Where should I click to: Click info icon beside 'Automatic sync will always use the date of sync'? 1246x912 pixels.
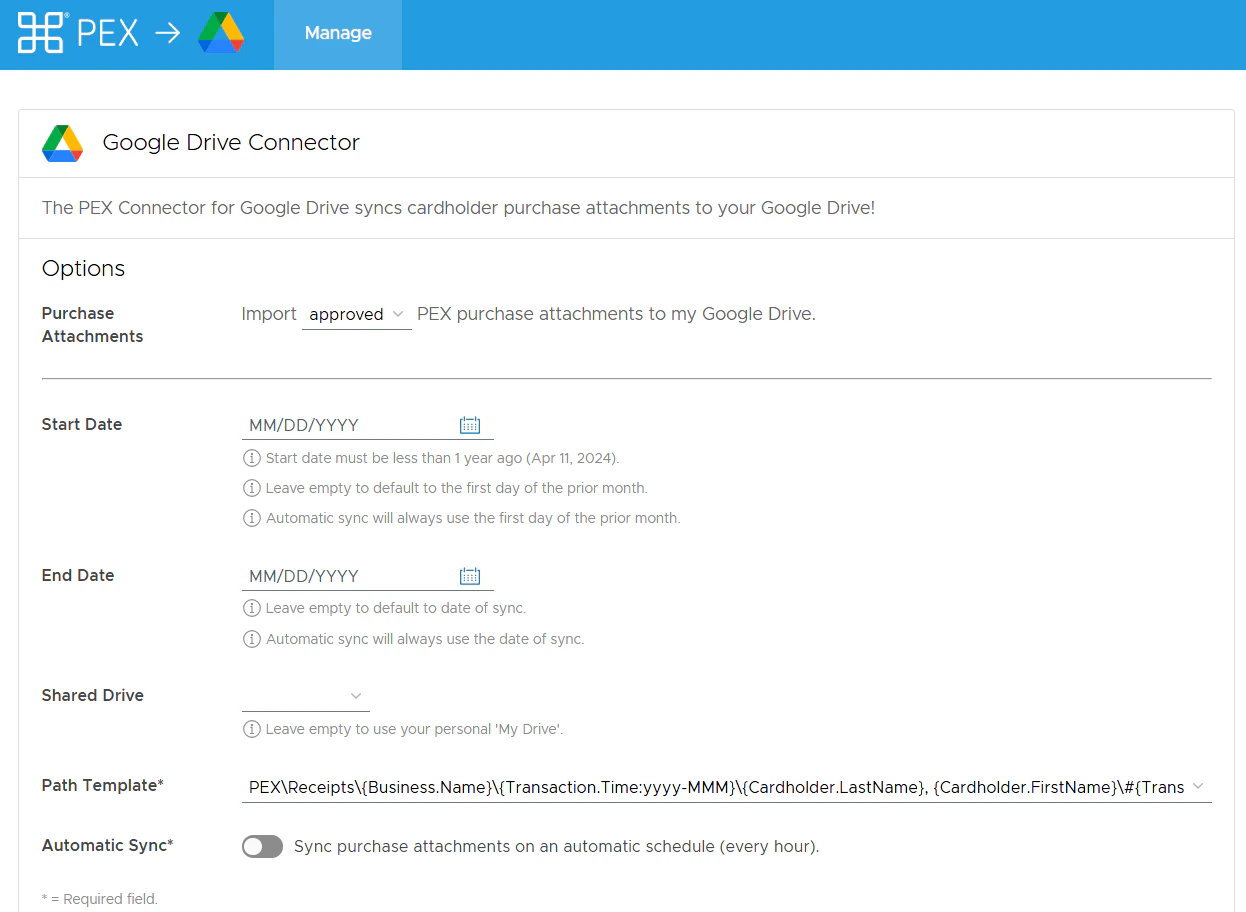(x=252, y=639)
